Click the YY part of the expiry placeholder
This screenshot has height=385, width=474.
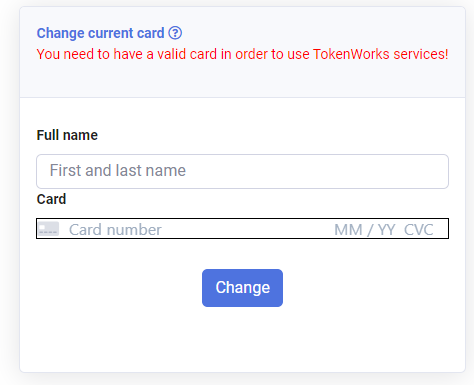(x=386, y=230)
